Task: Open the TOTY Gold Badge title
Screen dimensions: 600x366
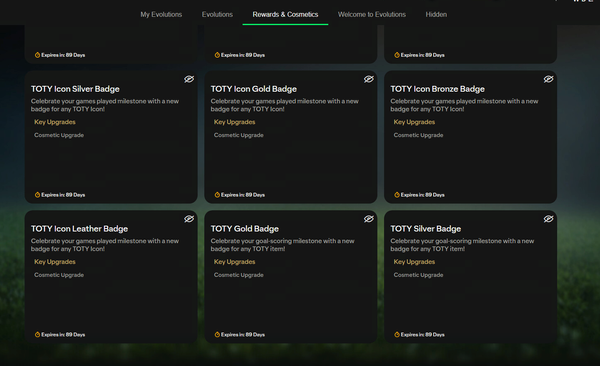Action: [x=245, y=229]
